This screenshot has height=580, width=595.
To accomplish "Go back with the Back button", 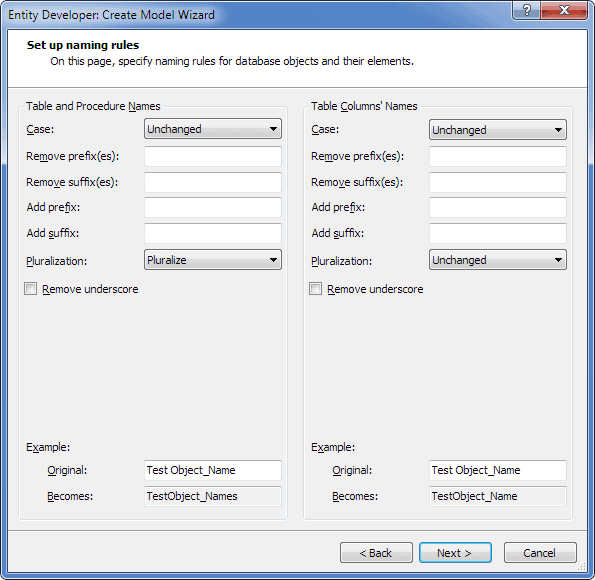I will click(376, 553).
